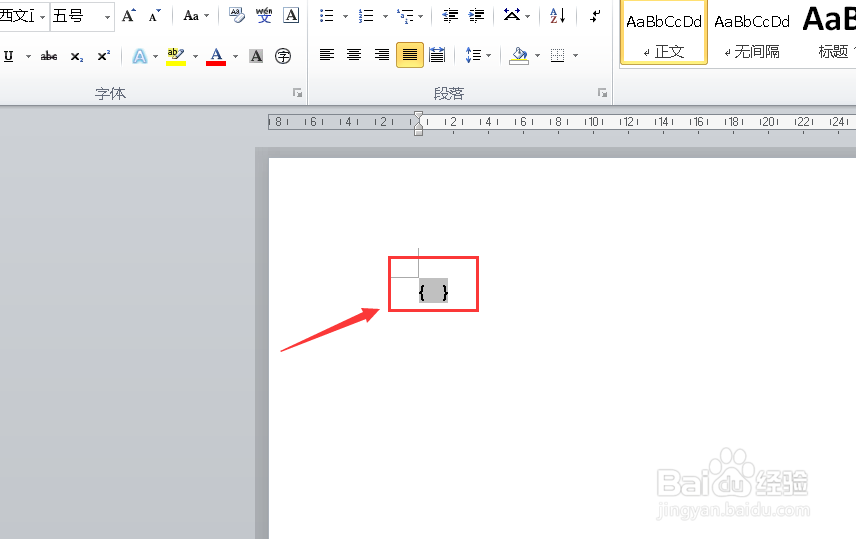The width and height of the screenshot is (856, 539).
Task: Open the Font dialog launcher
Action: pyautogui.click(x=298, y=93)
